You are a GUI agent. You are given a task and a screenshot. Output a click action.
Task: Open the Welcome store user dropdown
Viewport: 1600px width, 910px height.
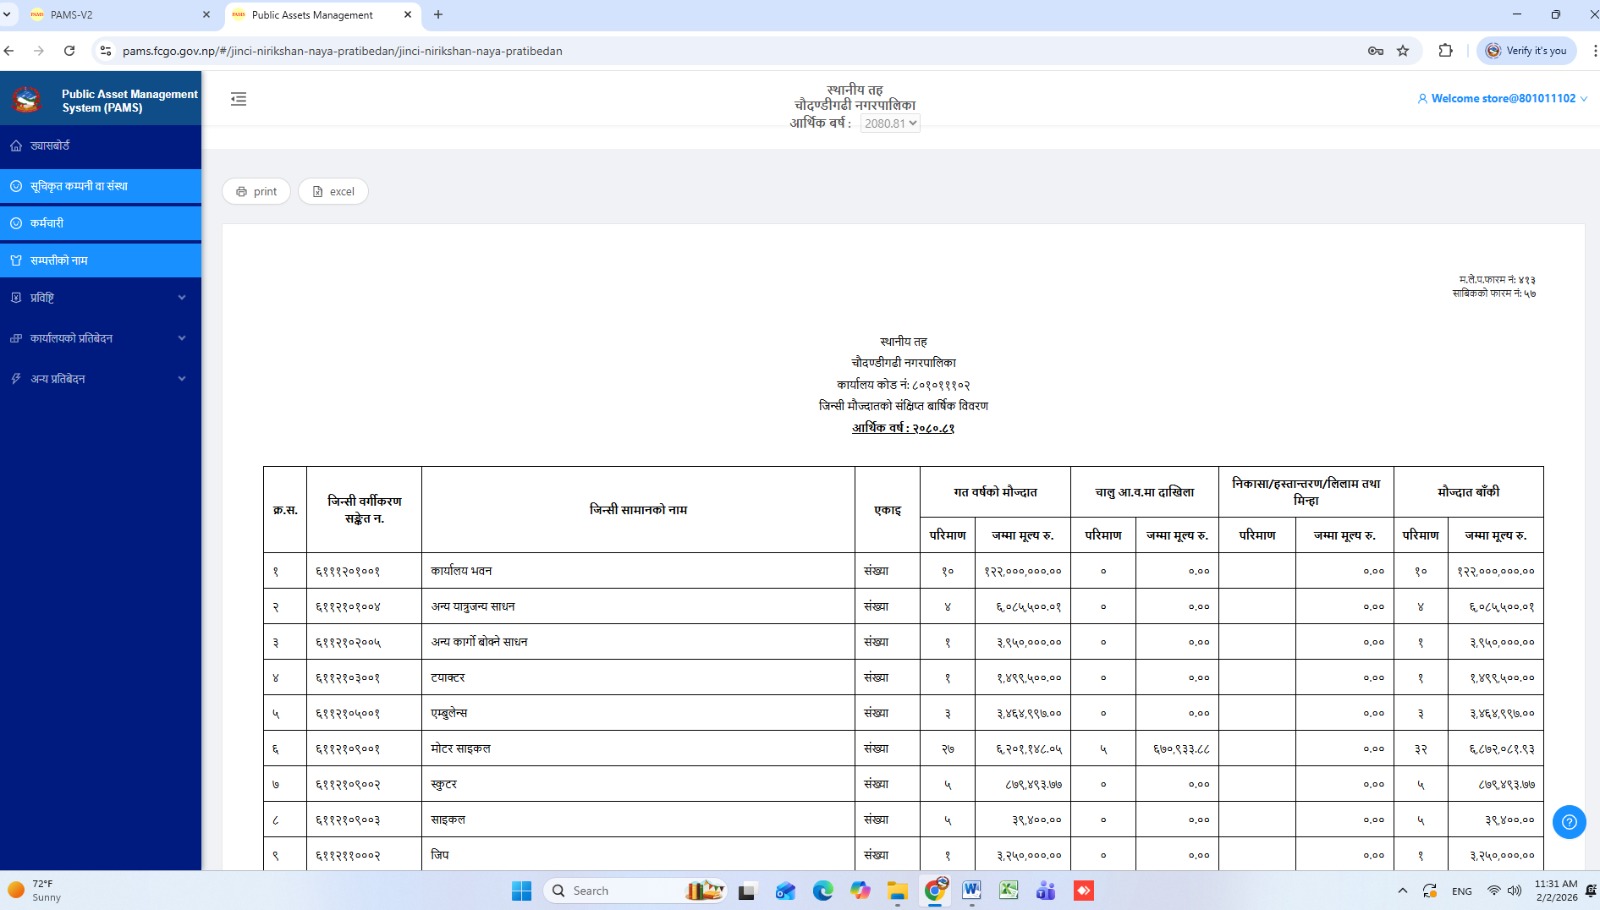(x=1502, y=99)
